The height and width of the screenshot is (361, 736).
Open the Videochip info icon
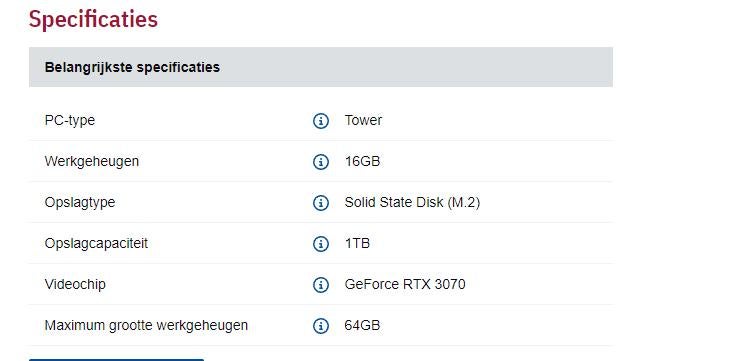[x=321, y=284]
